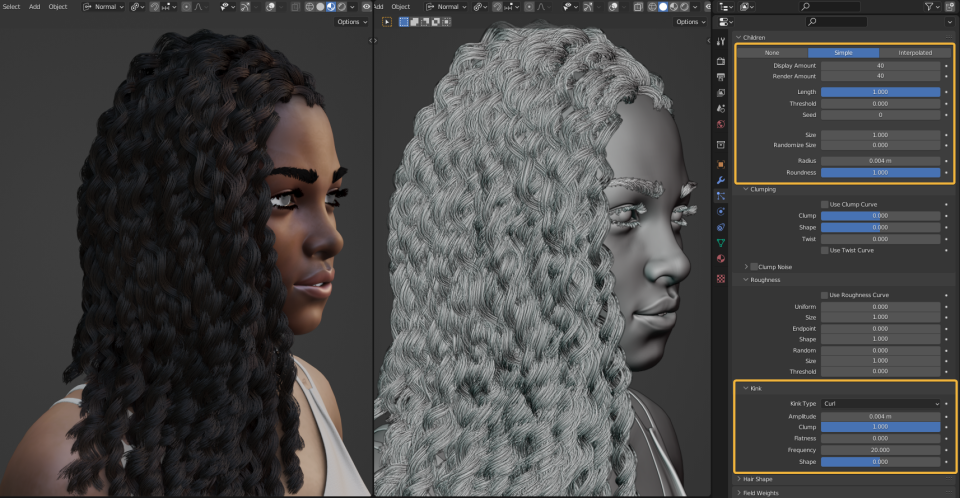Select the Interpolated children tab

point(915,53)
